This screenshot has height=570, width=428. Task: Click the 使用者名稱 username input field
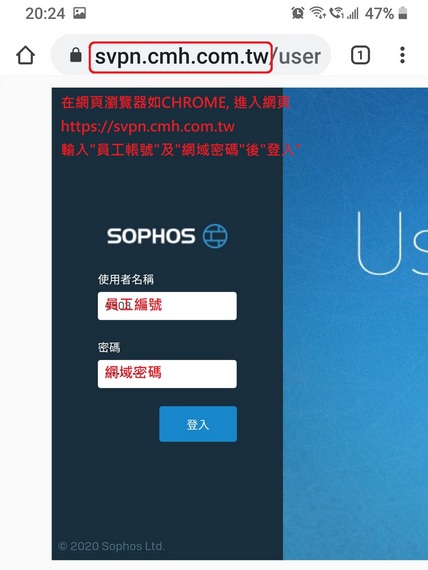(167, 306)
